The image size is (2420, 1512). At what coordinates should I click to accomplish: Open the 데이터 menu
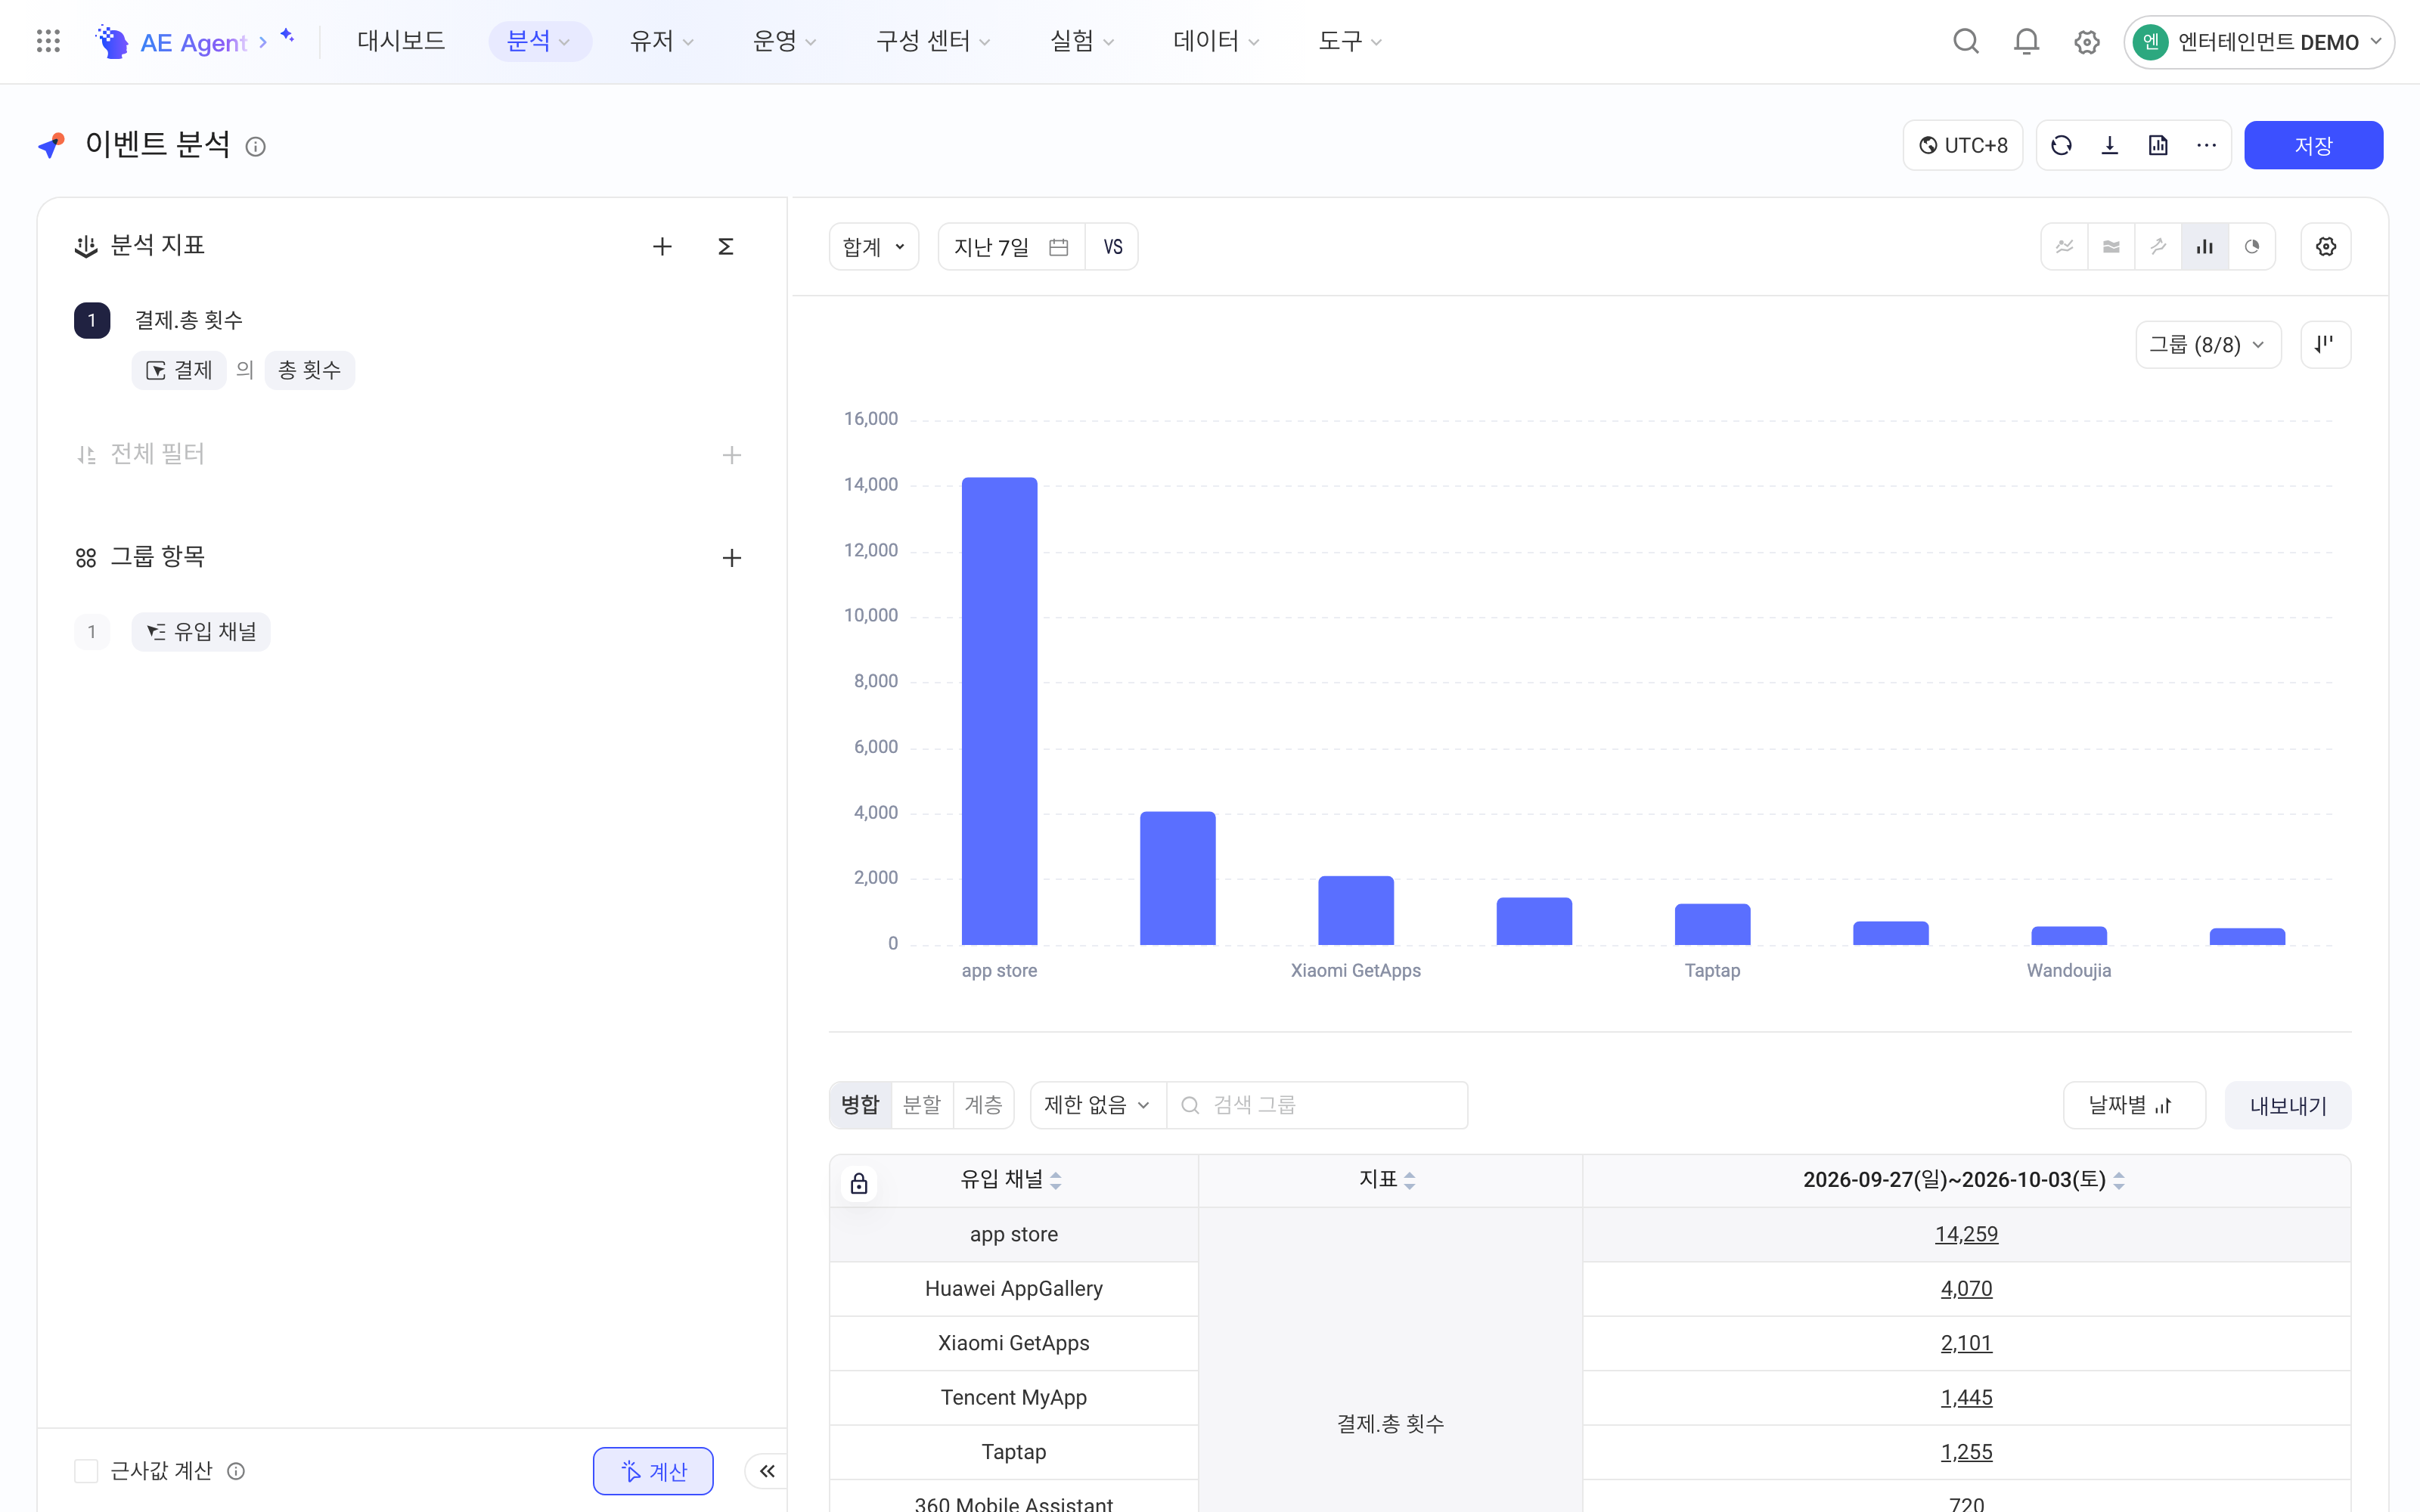1216,41
